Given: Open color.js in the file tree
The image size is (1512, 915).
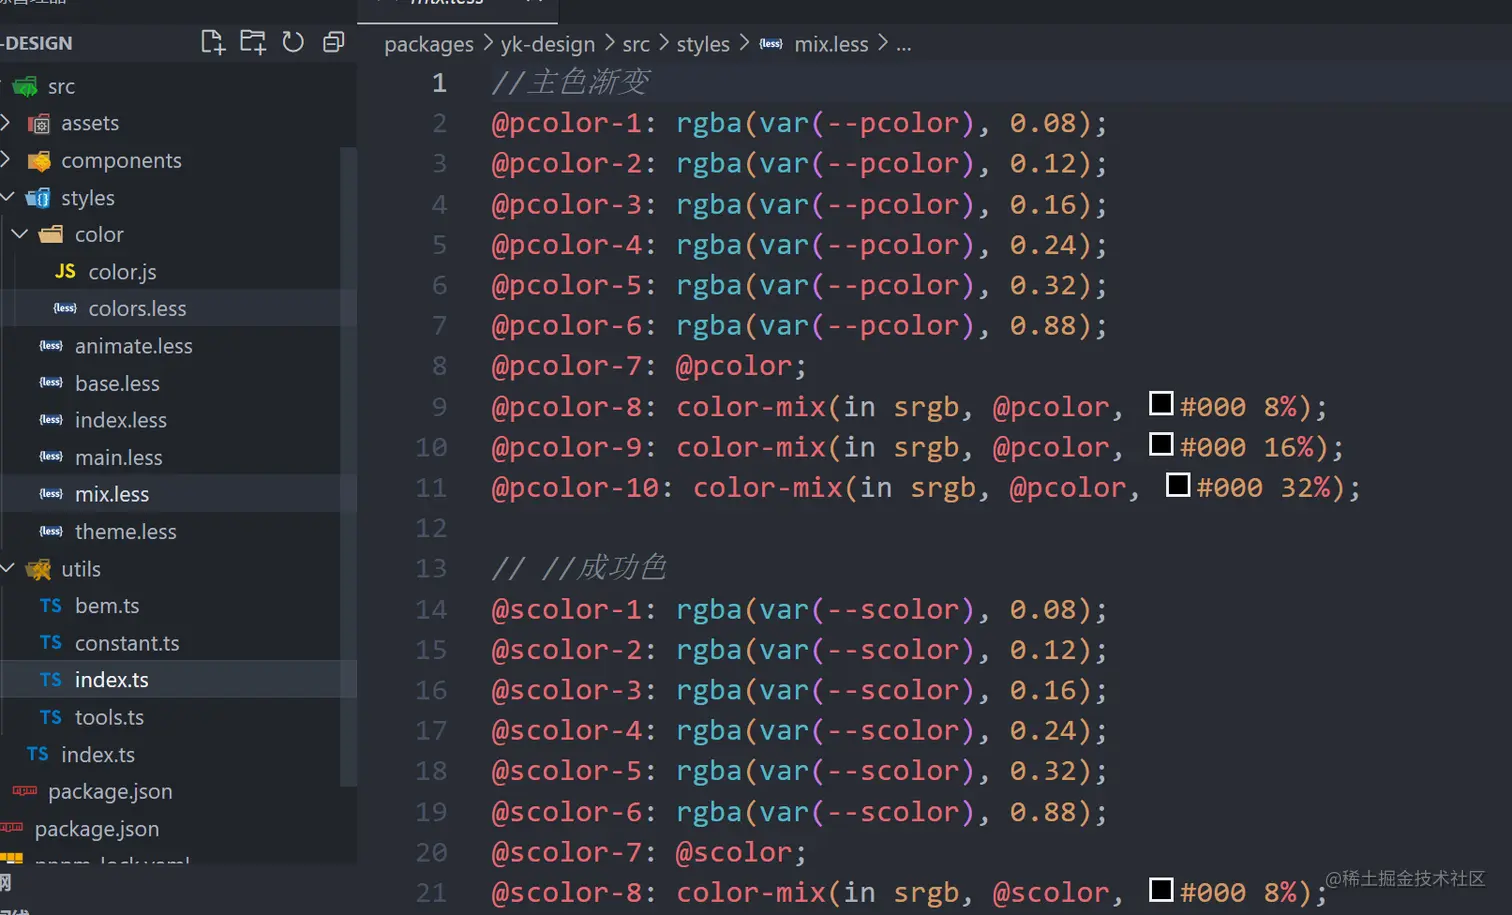Looking at the screenshot, I should tap(122, 272).
